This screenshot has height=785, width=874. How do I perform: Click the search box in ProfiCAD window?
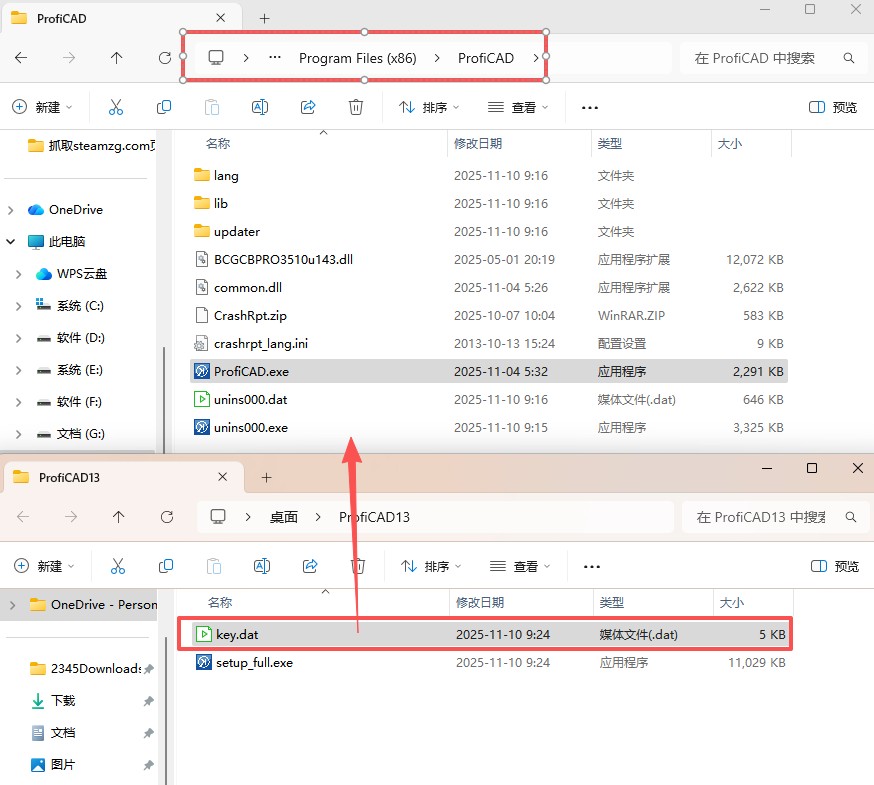[765, 58]
